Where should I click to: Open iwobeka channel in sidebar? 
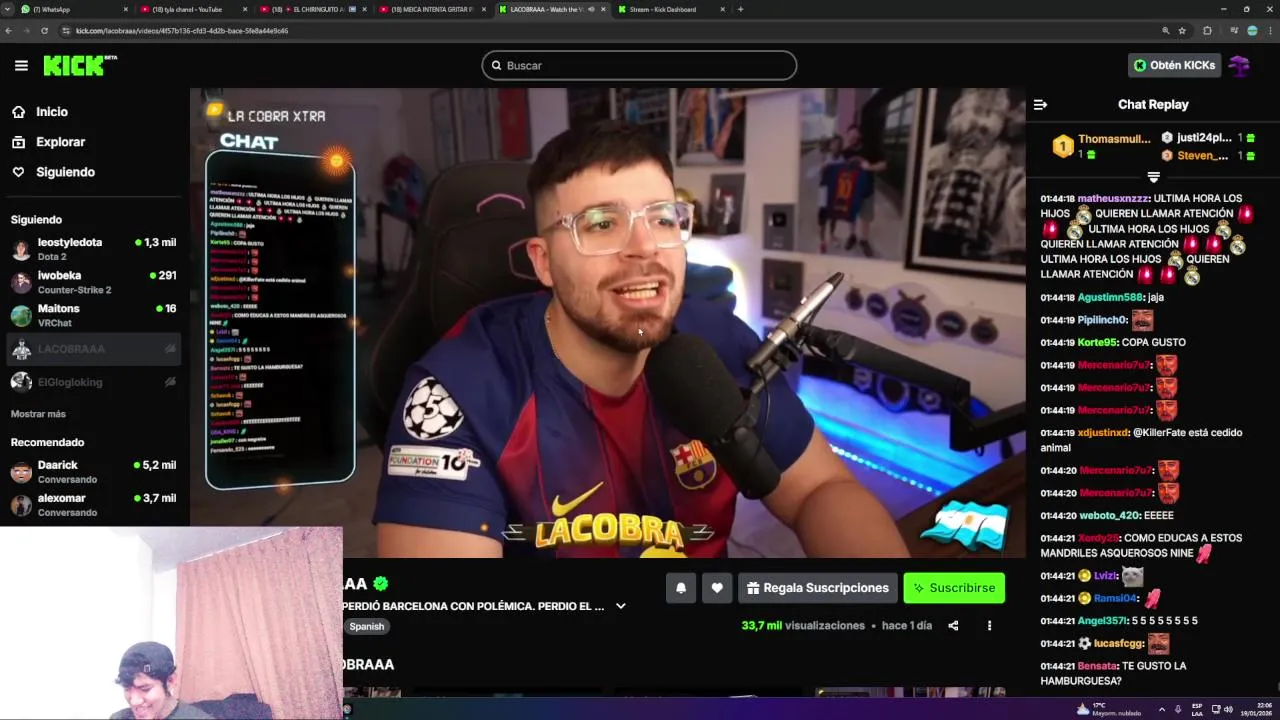[93, 282]
